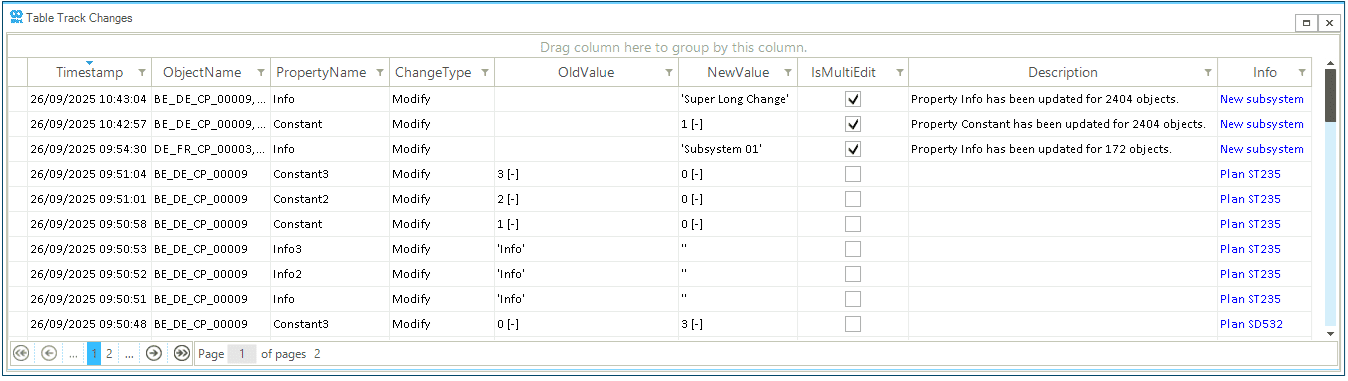Check IsMultiEdit for the 09:50:58 row
This screenshot has width=1348, height=381.
click(x=853, y=224)
